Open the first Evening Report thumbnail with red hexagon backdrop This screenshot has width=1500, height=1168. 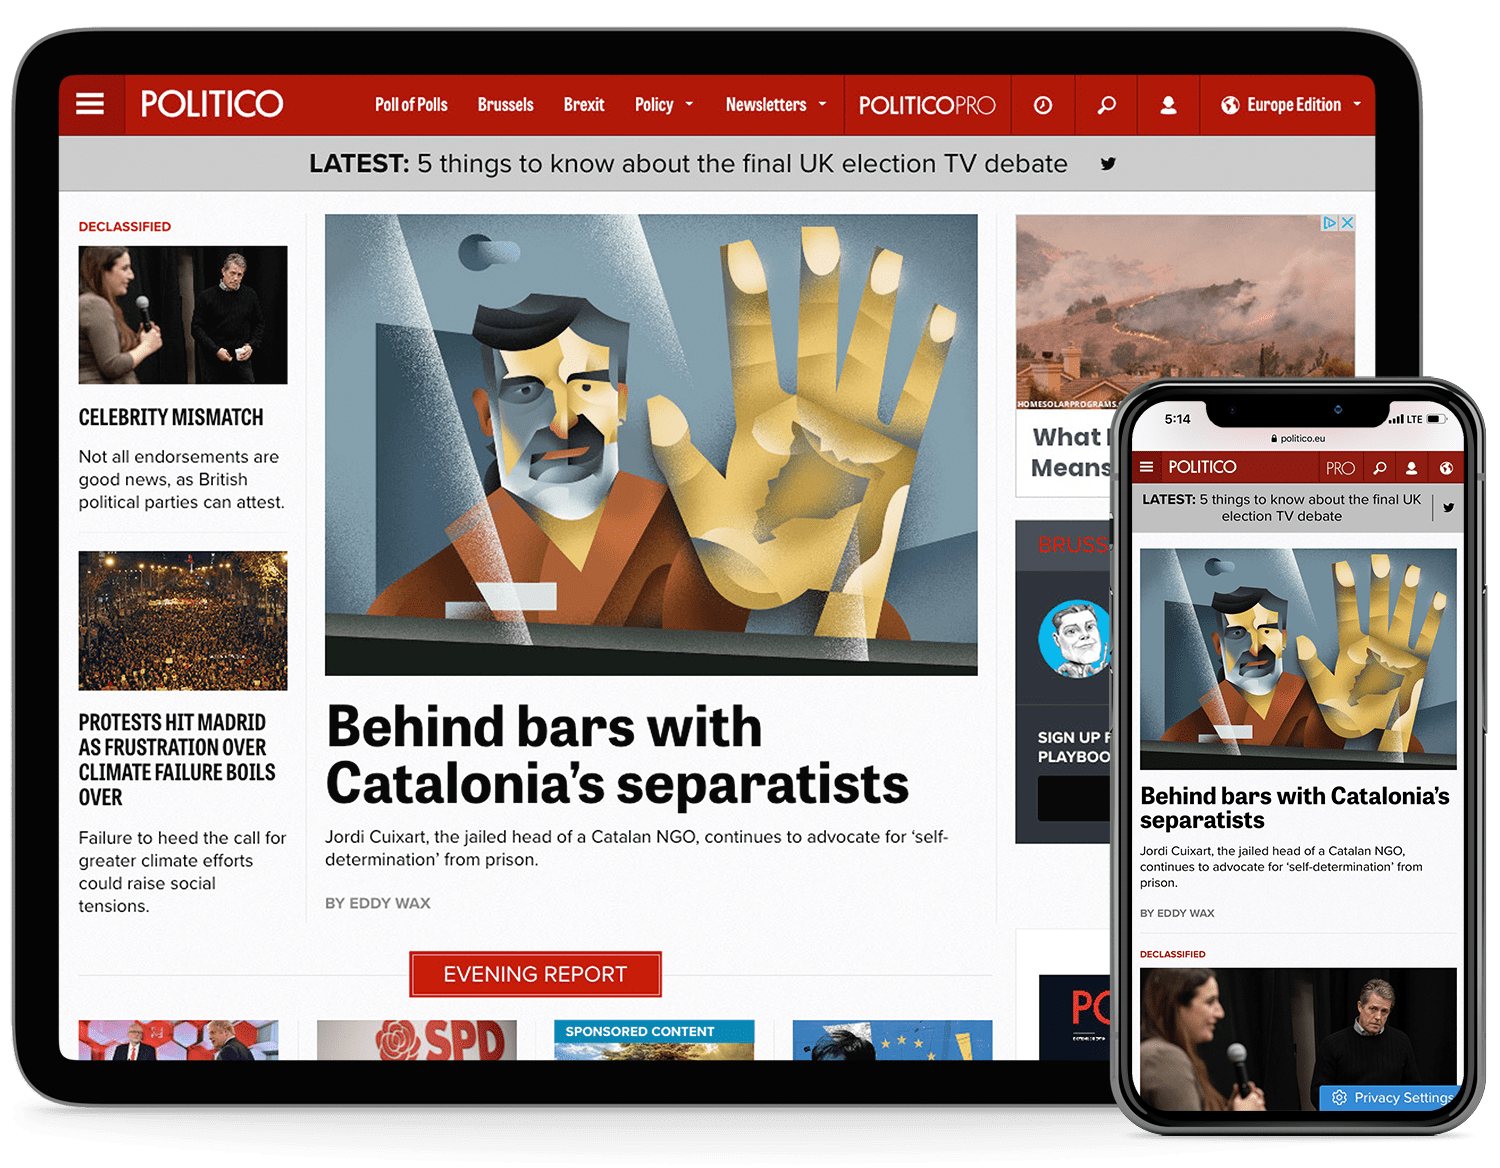[x=179, y=1040]
